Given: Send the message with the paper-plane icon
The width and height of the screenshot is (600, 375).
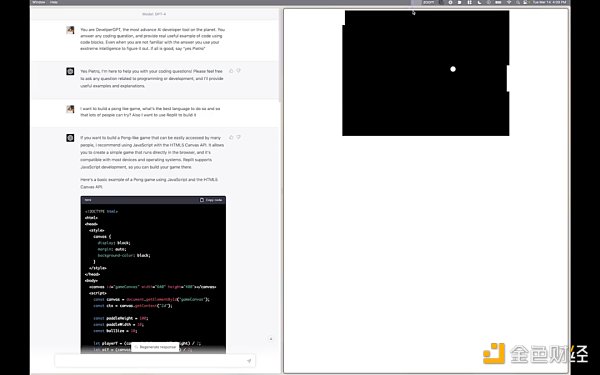Looking at the screenshot, I should point(249,361).
